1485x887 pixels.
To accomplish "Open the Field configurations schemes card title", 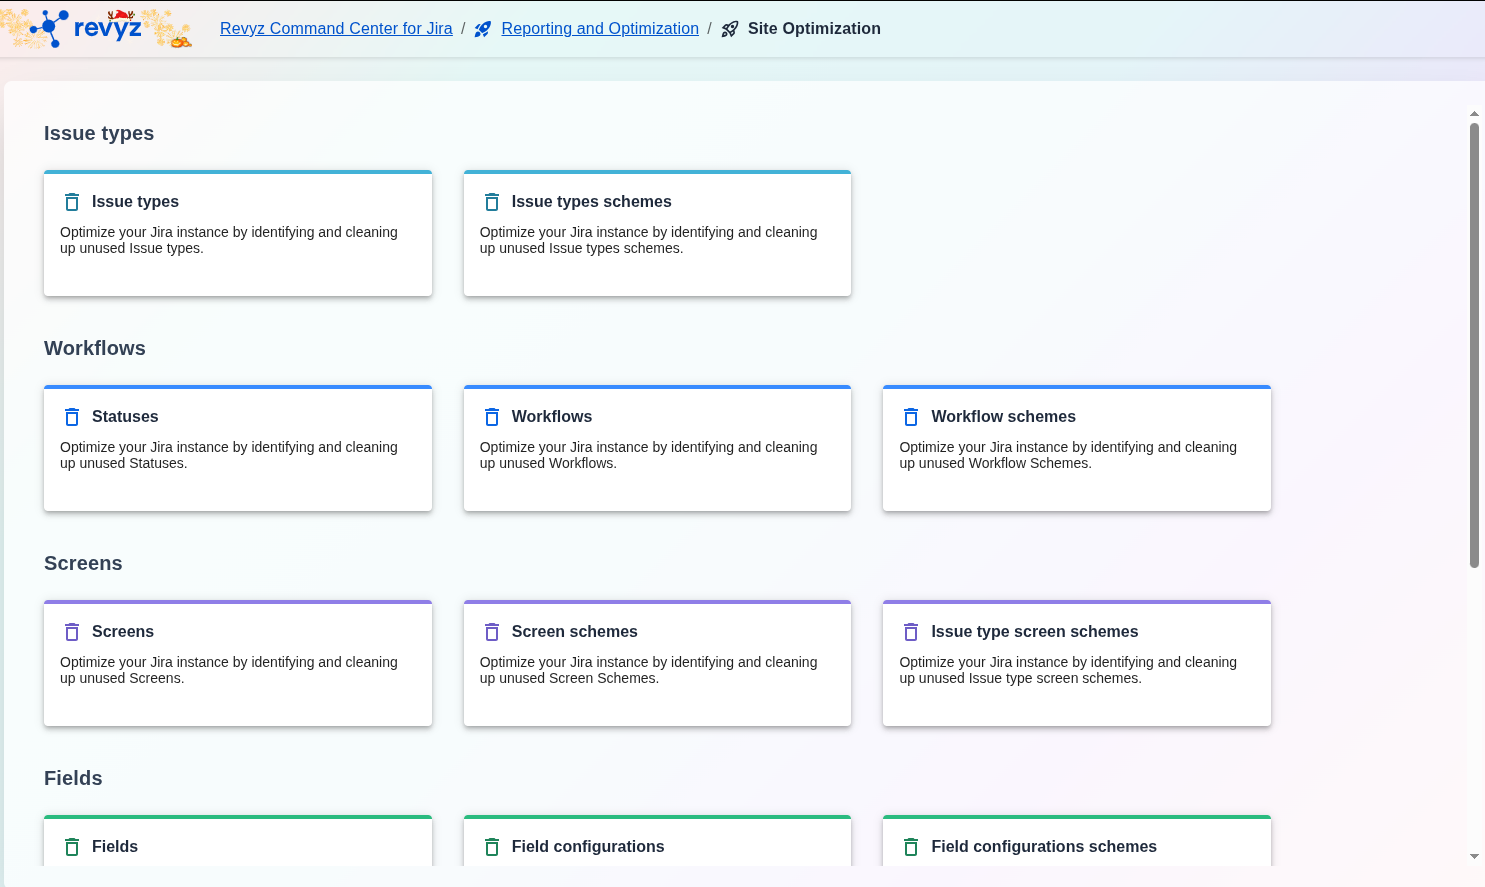I will (x=1043, y=847).
